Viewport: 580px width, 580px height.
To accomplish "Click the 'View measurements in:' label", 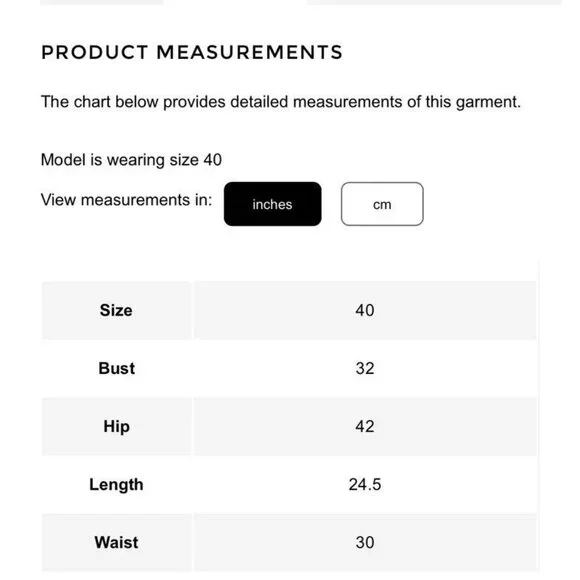I will [127, 200].
